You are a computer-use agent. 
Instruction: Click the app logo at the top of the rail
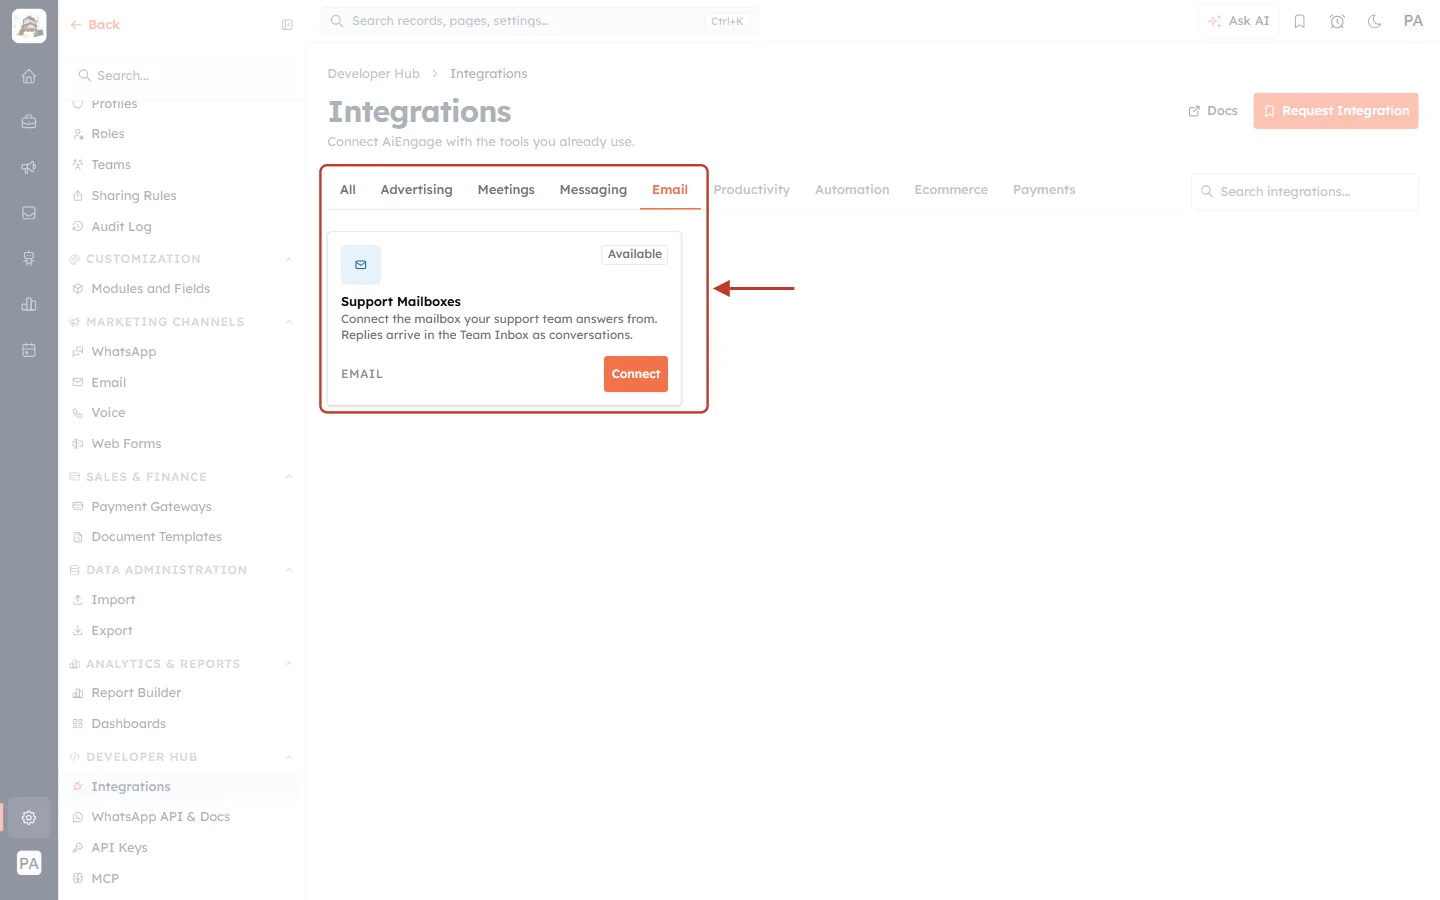(29, 26)
